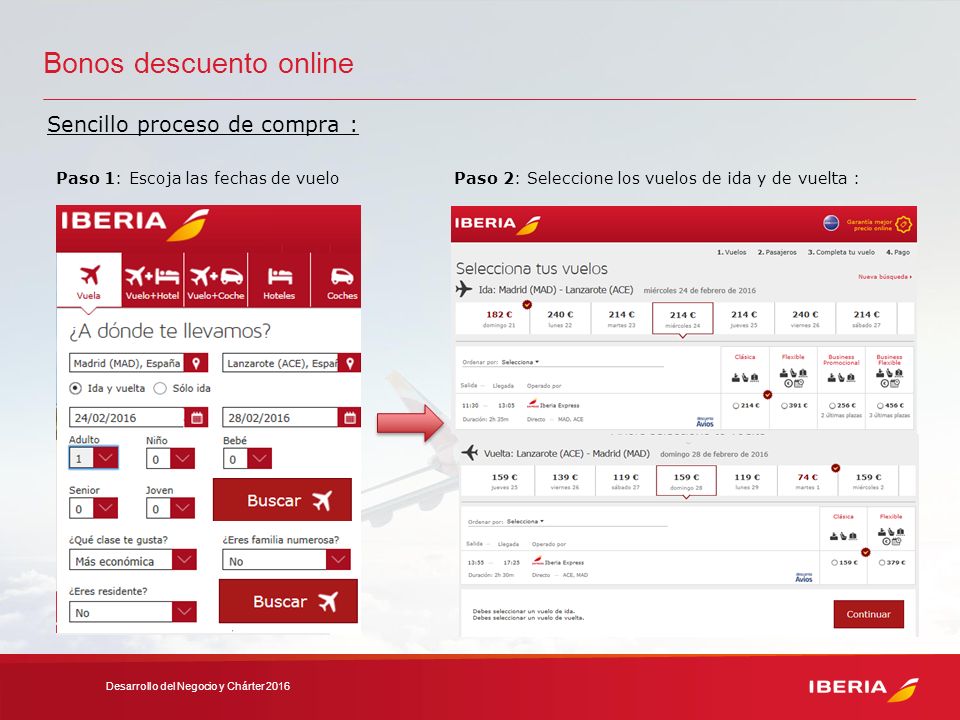Image resolution: width=960 pixels, height=720 pixels.
Task: Open return Ordenar por Selecciona dropdown
Action: pos(525,522)
